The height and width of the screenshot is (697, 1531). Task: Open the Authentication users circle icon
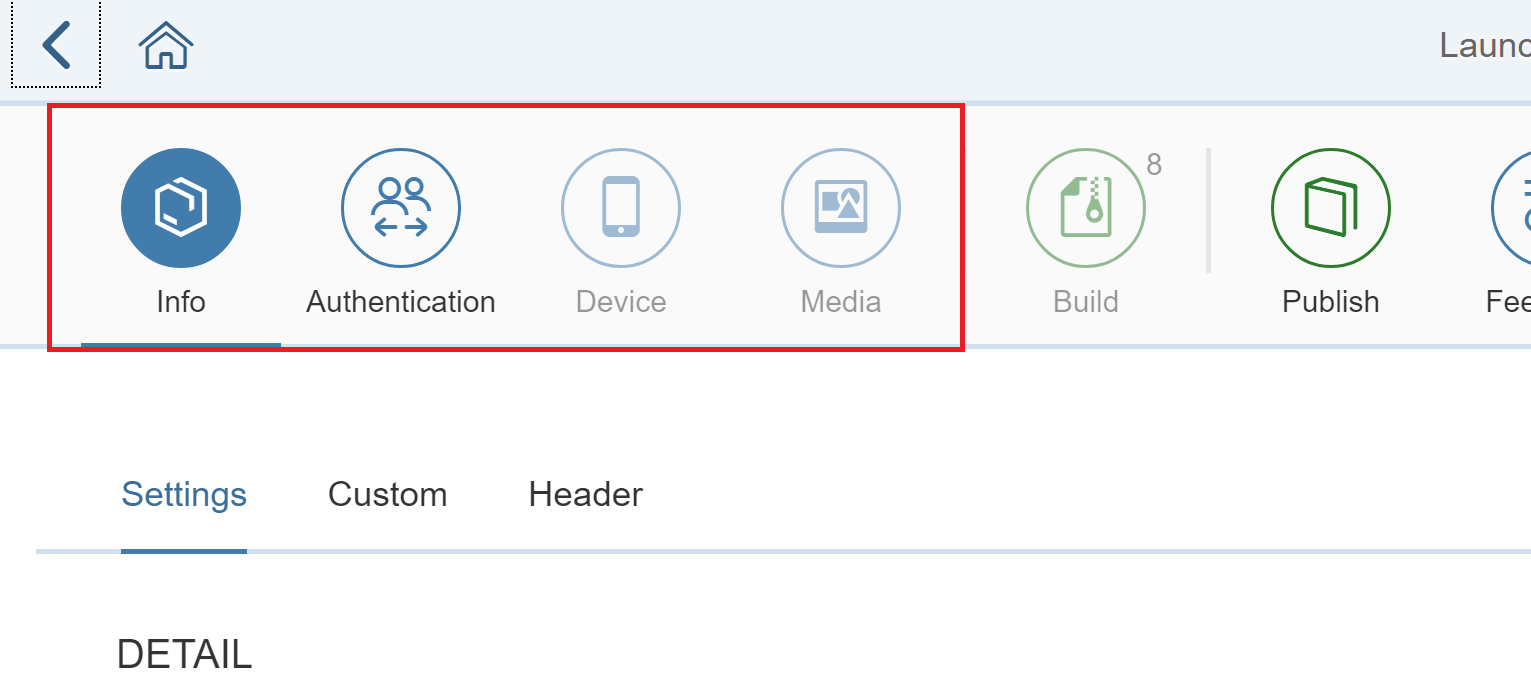click(x=401, y=208)
